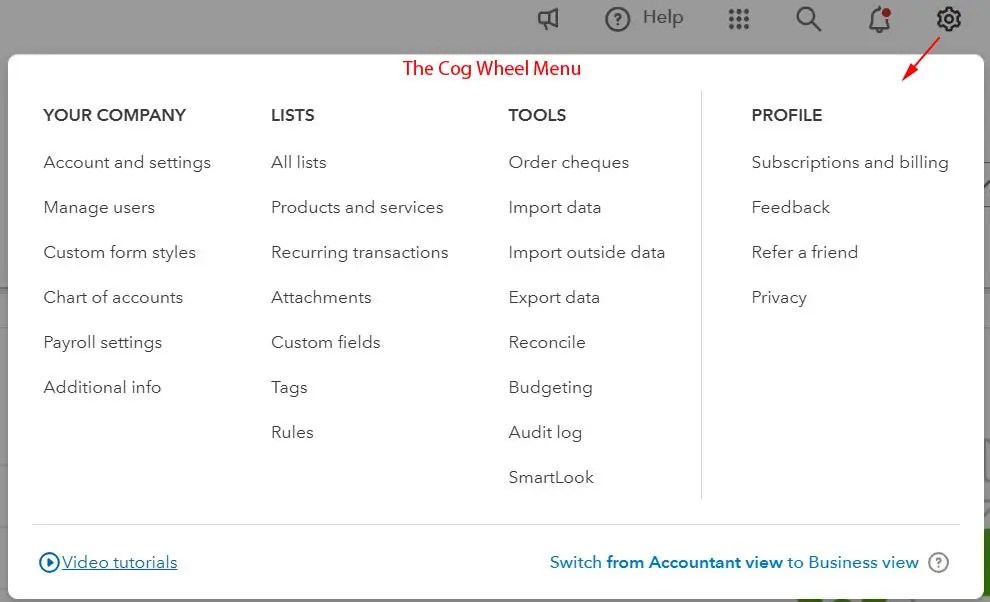
Task: Open the notifications bell icon
Action: pyautogui.click(x=879, y=19)
